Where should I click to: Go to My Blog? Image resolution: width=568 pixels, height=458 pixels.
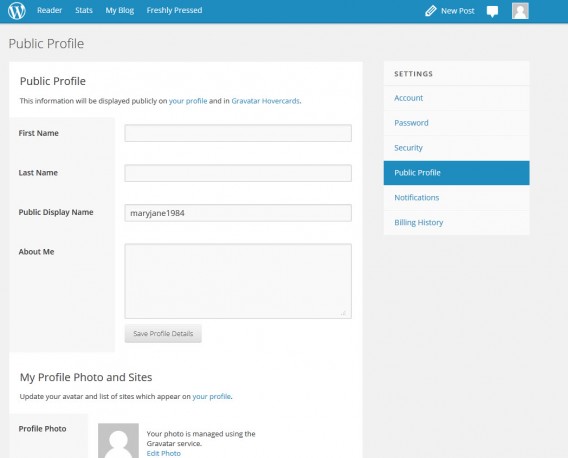(x=120, y=10)
